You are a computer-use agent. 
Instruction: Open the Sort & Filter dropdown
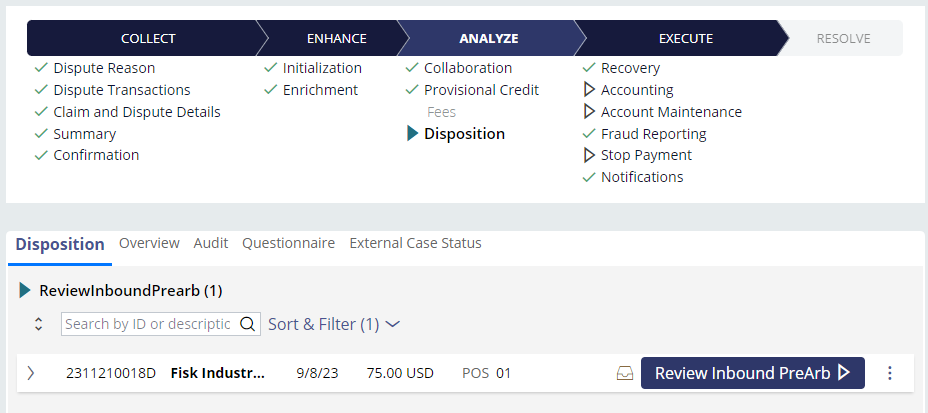click(334, 324)
